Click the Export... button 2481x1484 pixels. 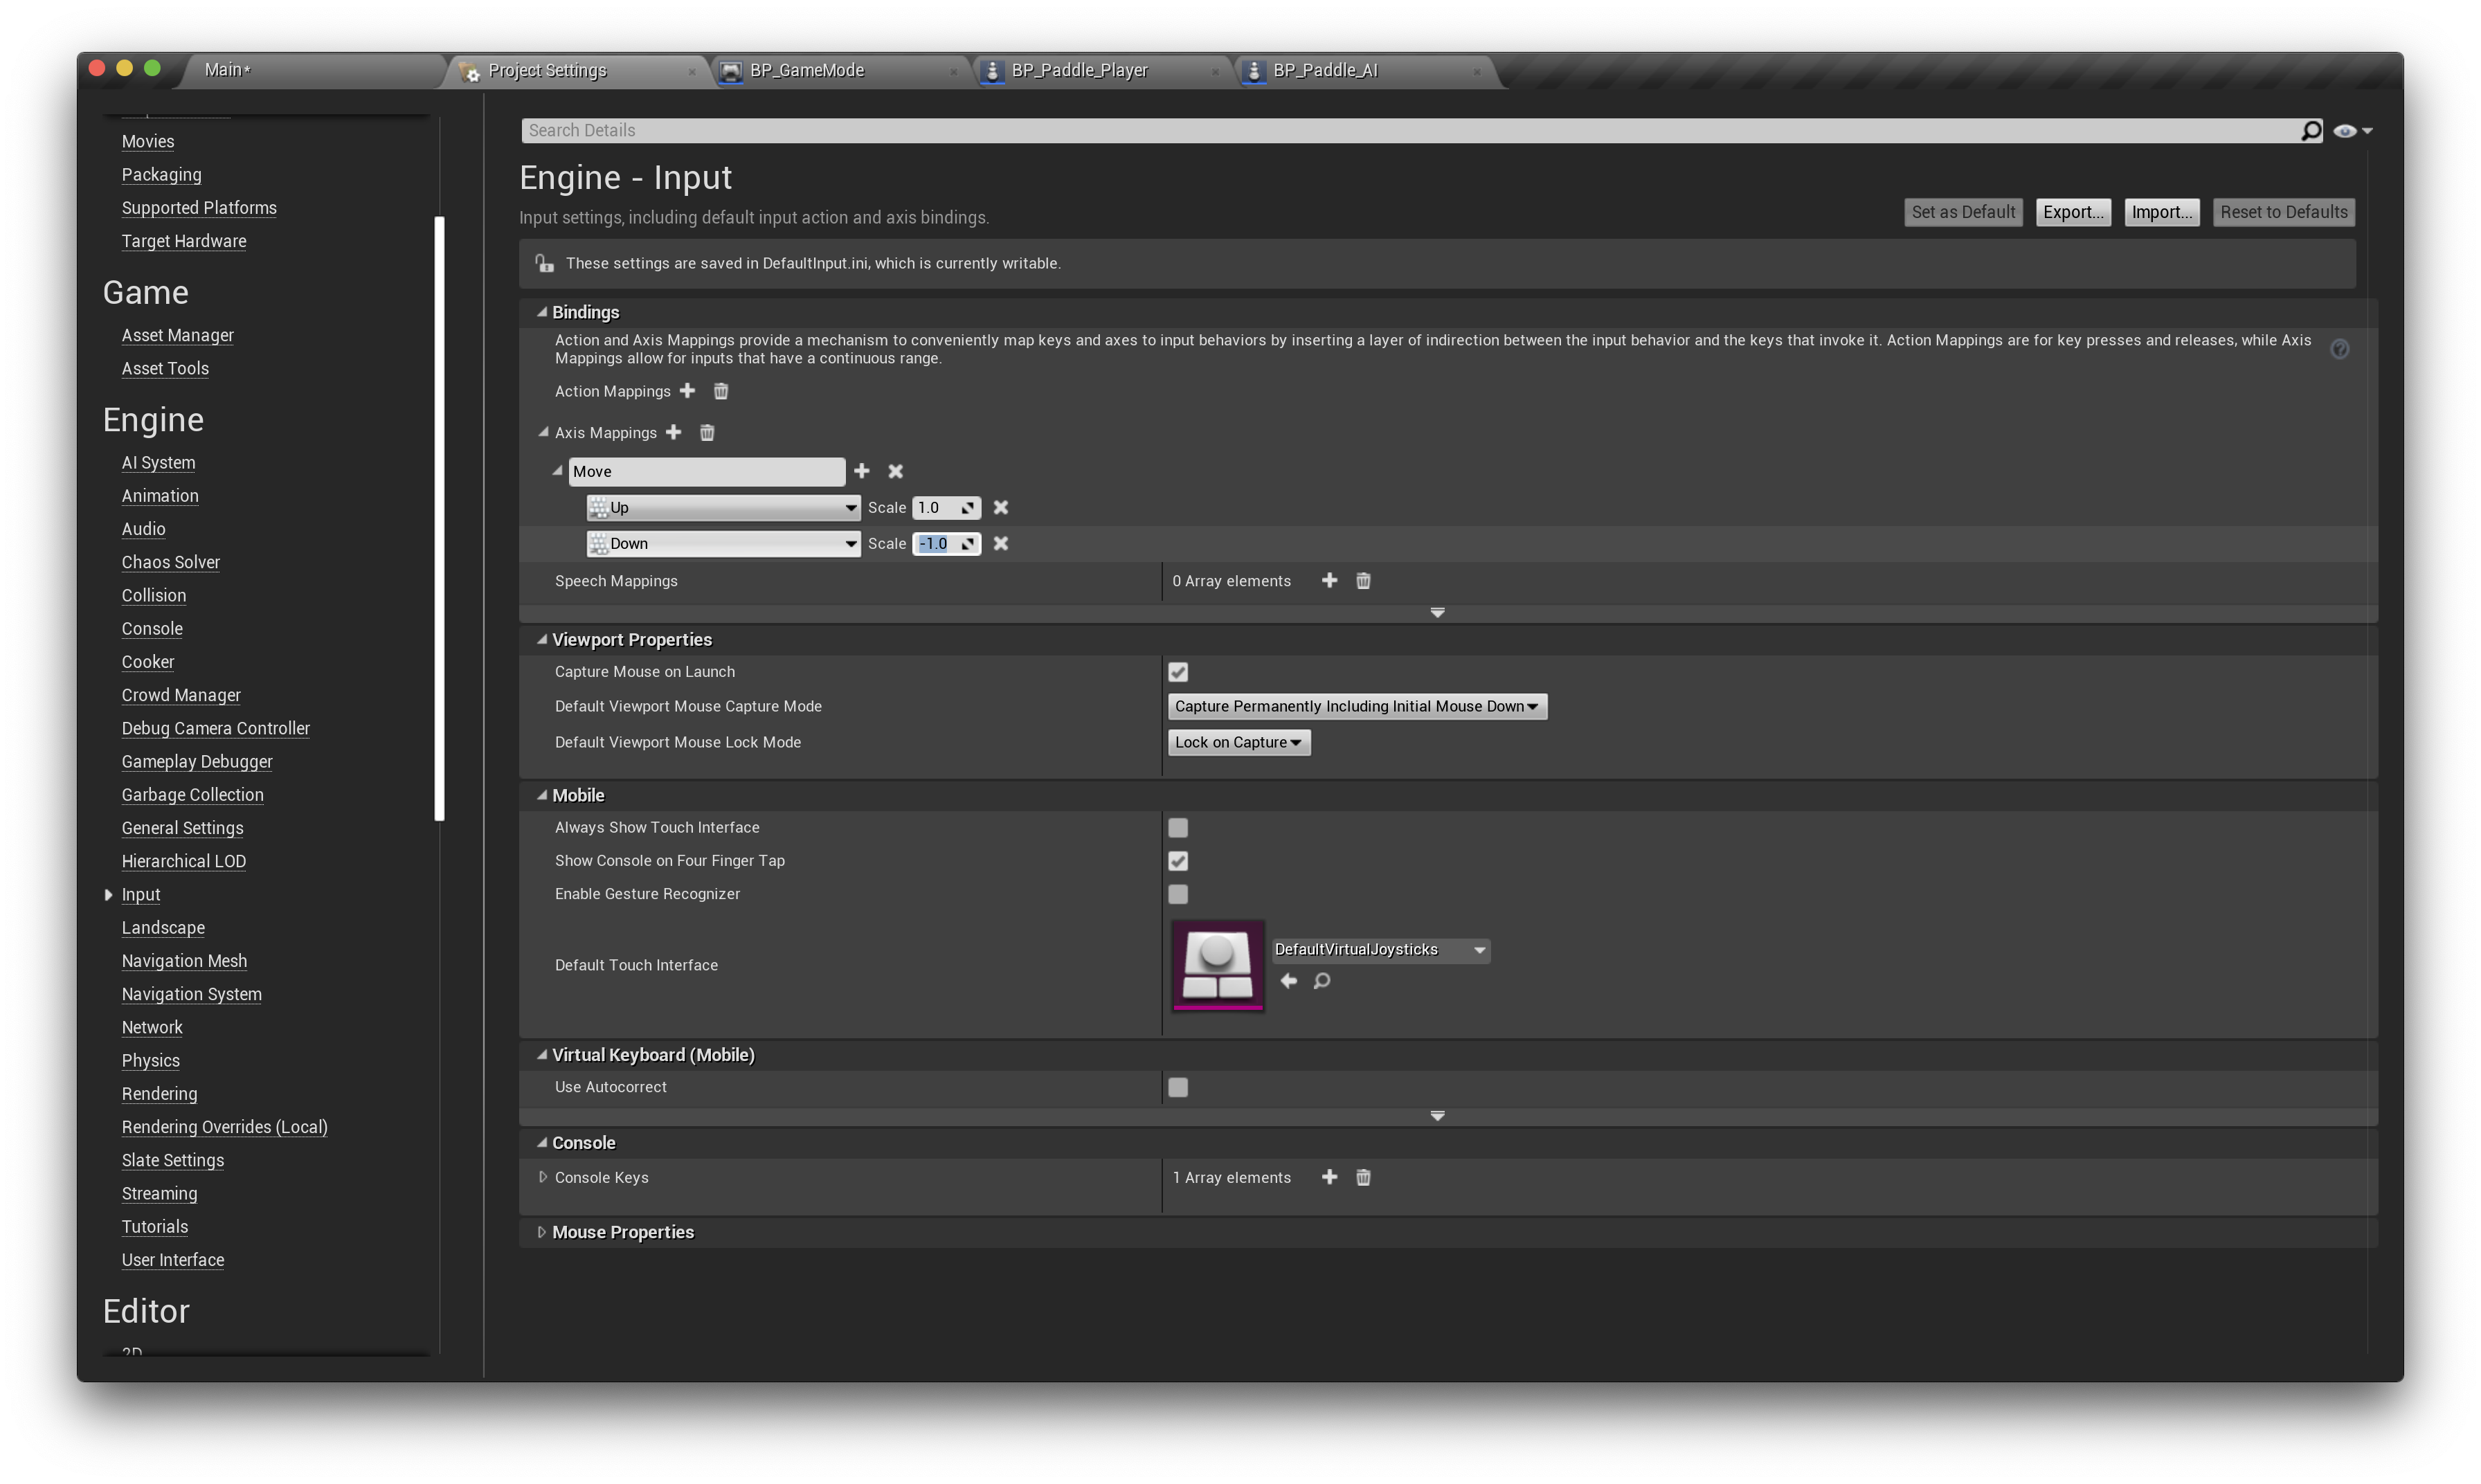tap(2072, 212)
